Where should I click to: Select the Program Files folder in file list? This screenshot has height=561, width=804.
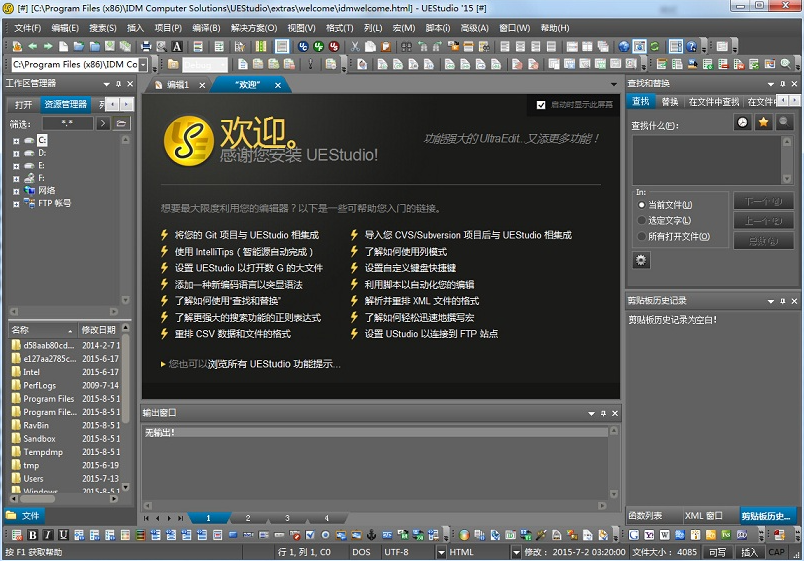48,398
